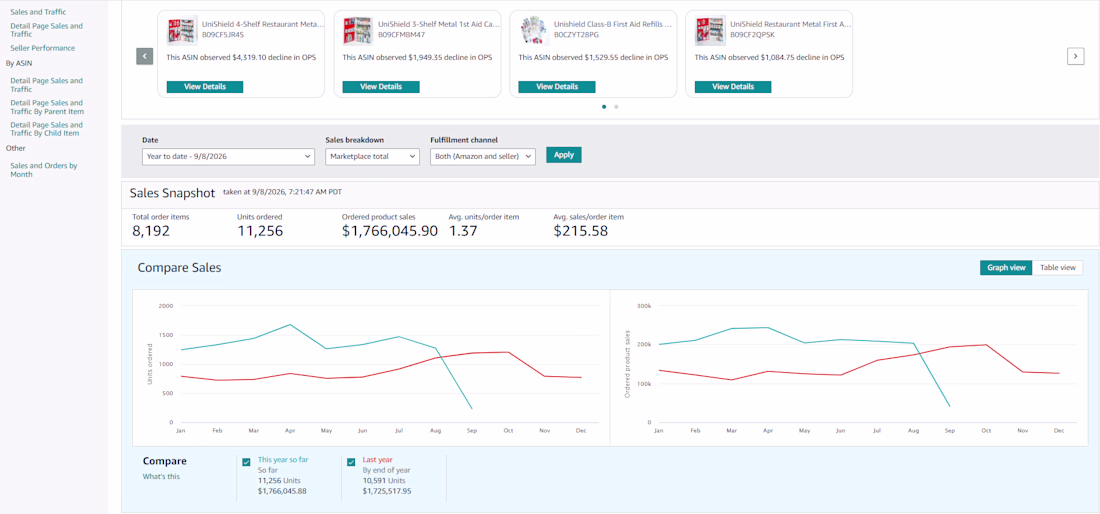Uncheck the Last year checkbox
Image resolution: width=1100 pixels, height=514 pixels.
point(351,462)
